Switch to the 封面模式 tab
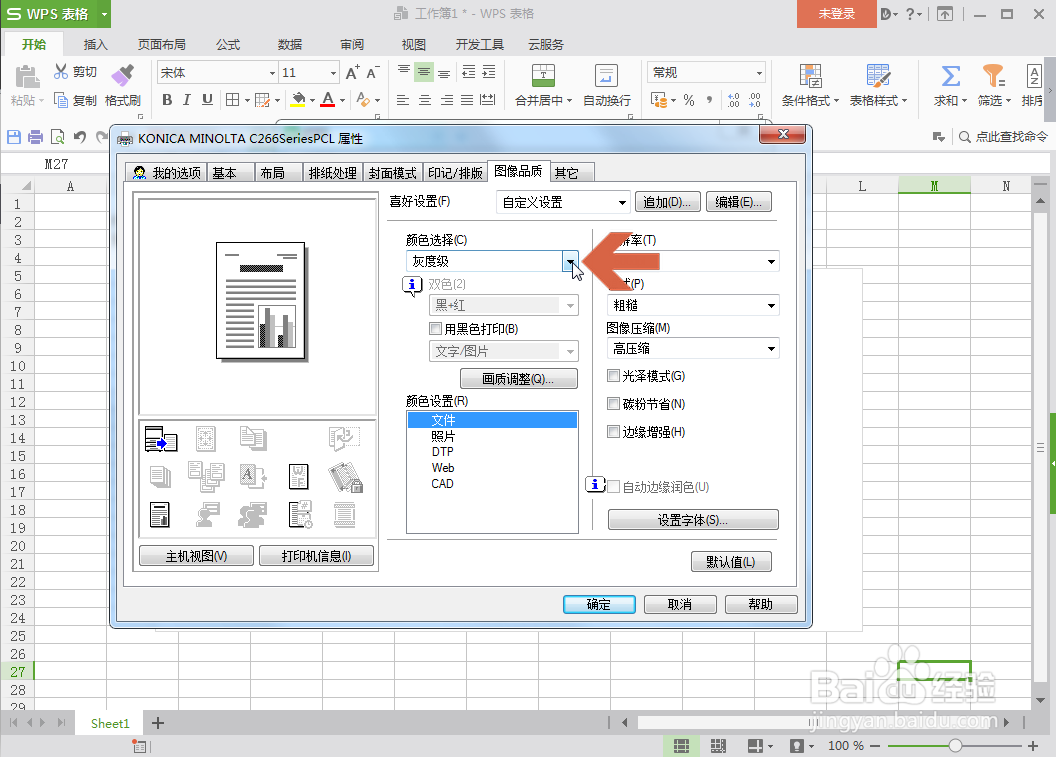 tap(393, 173)
